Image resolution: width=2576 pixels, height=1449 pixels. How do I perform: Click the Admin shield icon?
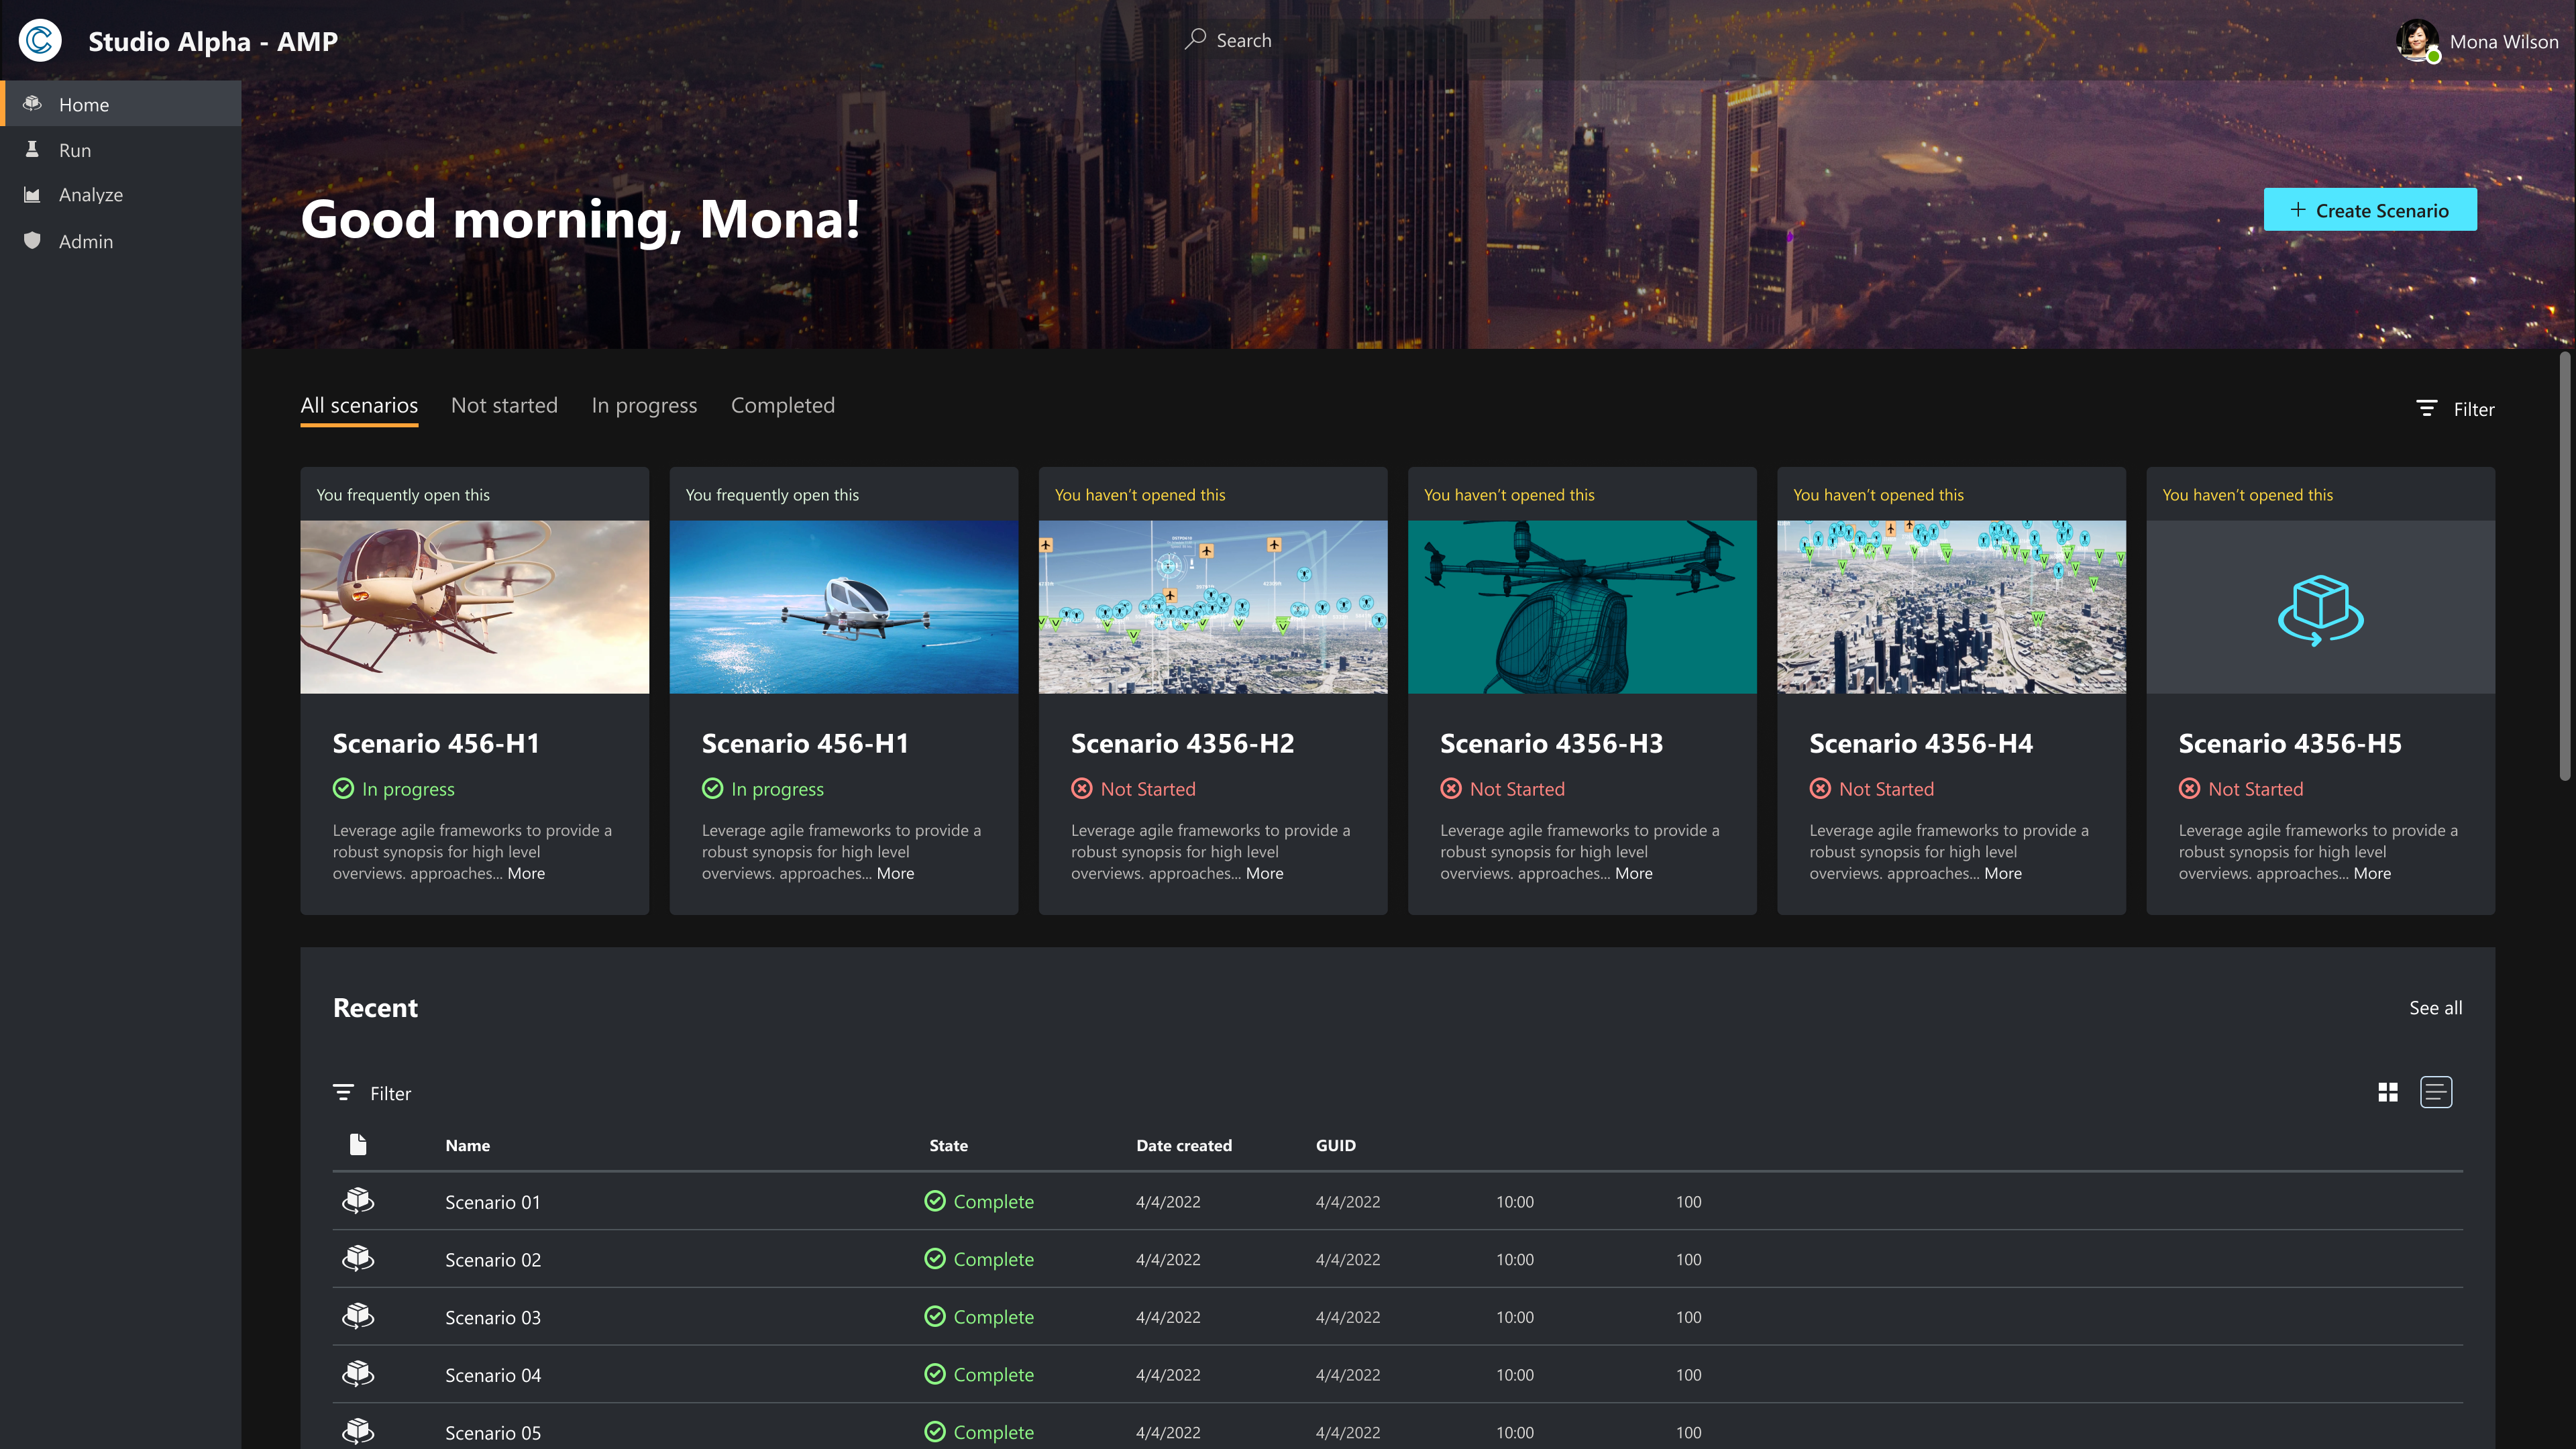pyautogui.click(x=32, y=241)
